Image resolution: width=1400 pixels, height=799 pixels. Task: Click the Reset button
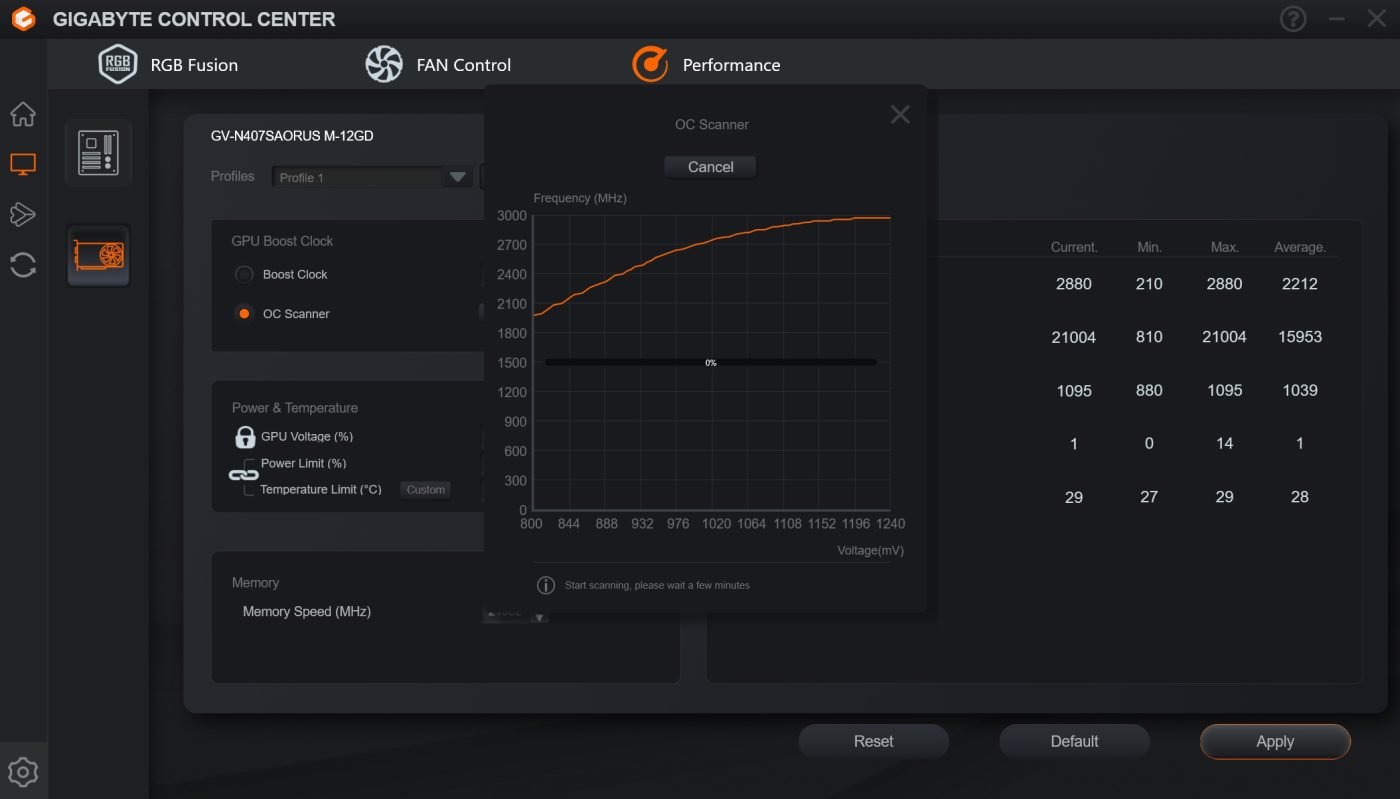[873, 741]
